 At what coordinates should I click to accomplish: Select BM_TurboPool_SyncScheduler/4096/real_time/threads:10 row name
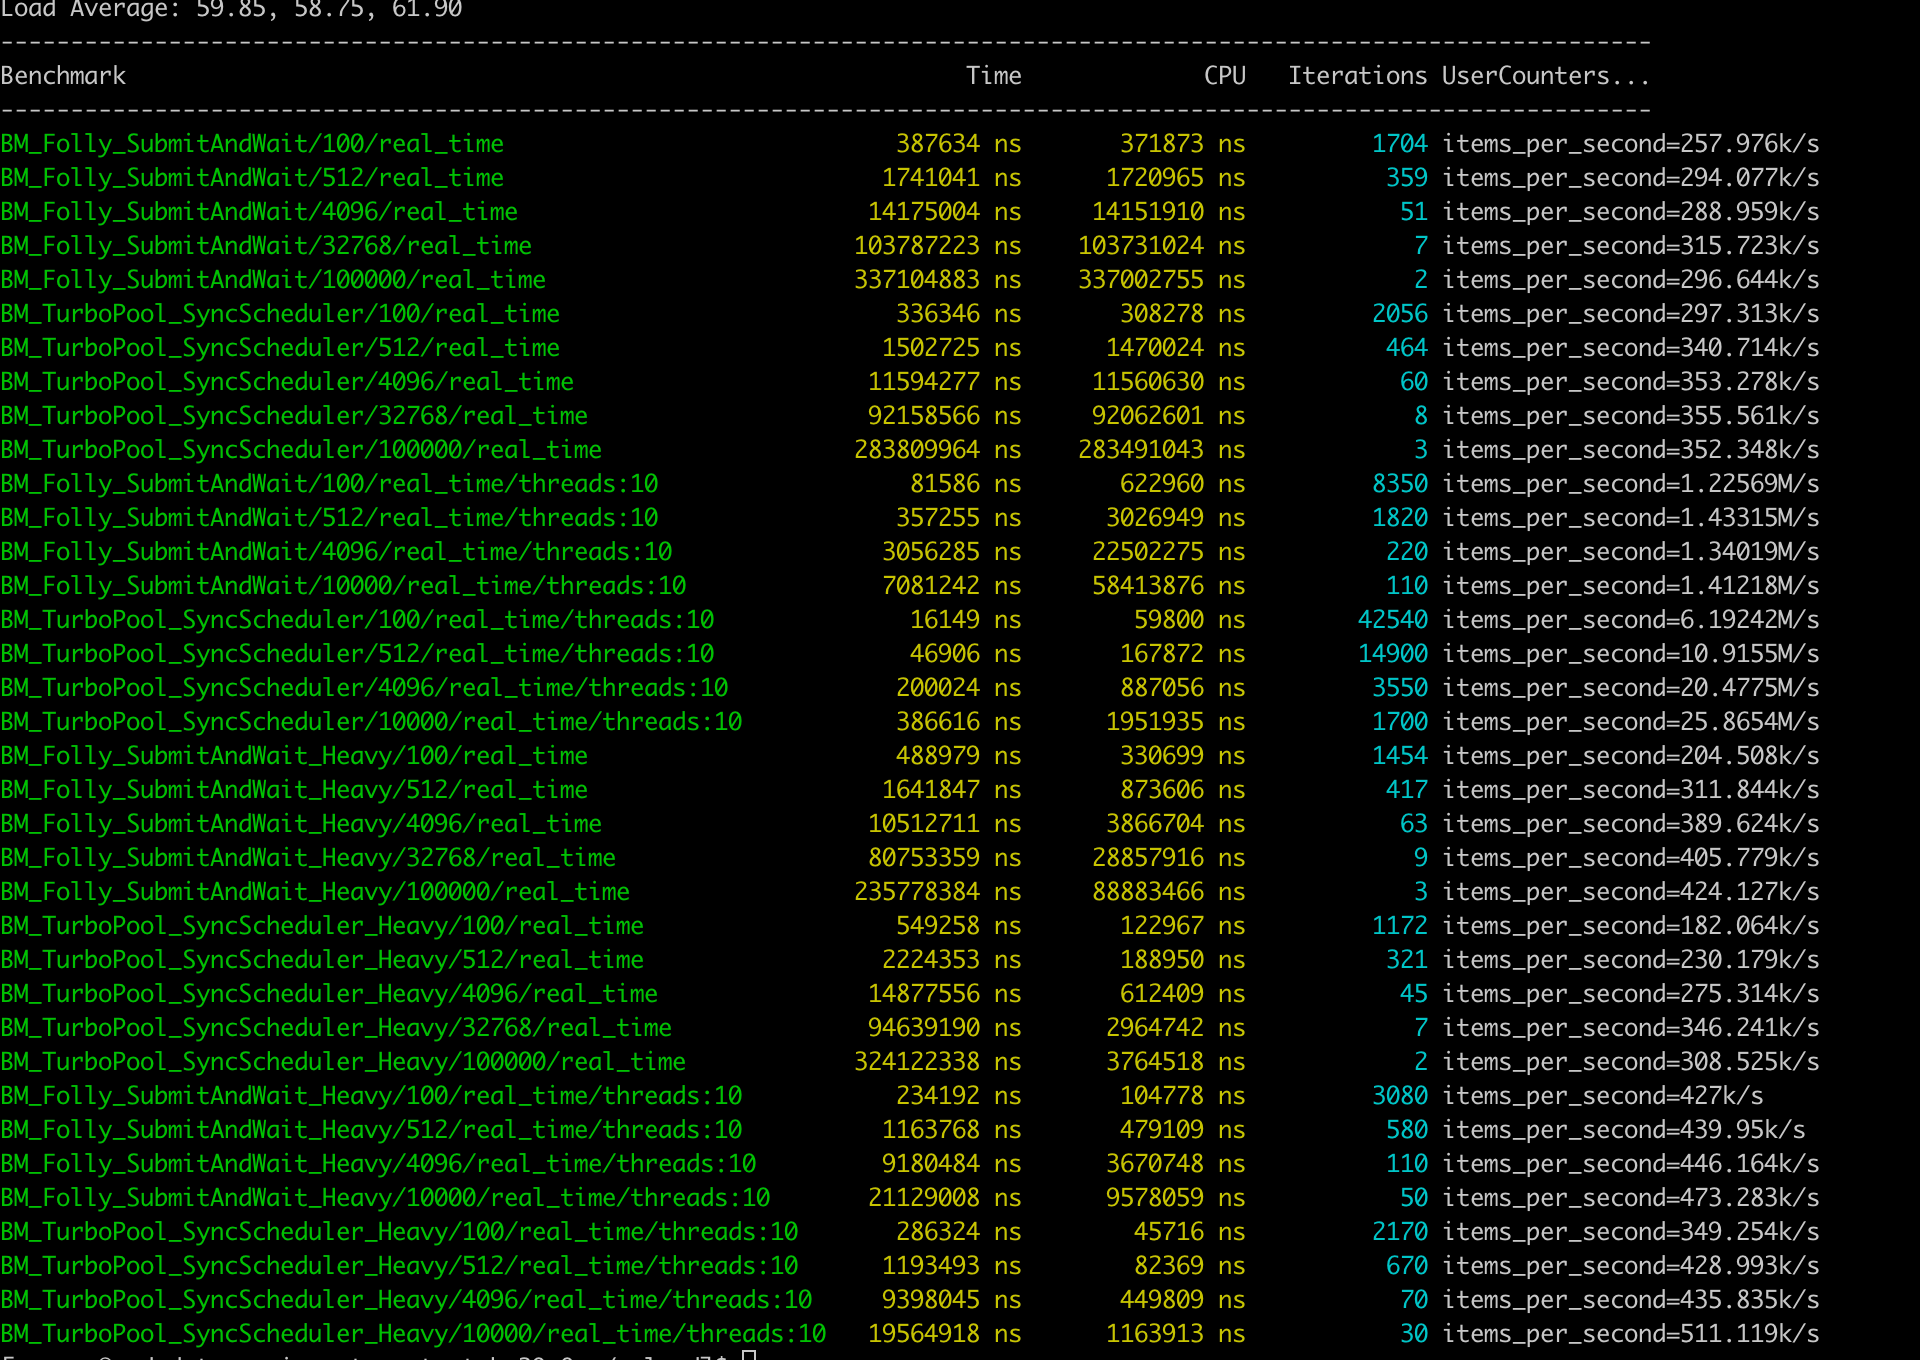(x=364, y=688)
